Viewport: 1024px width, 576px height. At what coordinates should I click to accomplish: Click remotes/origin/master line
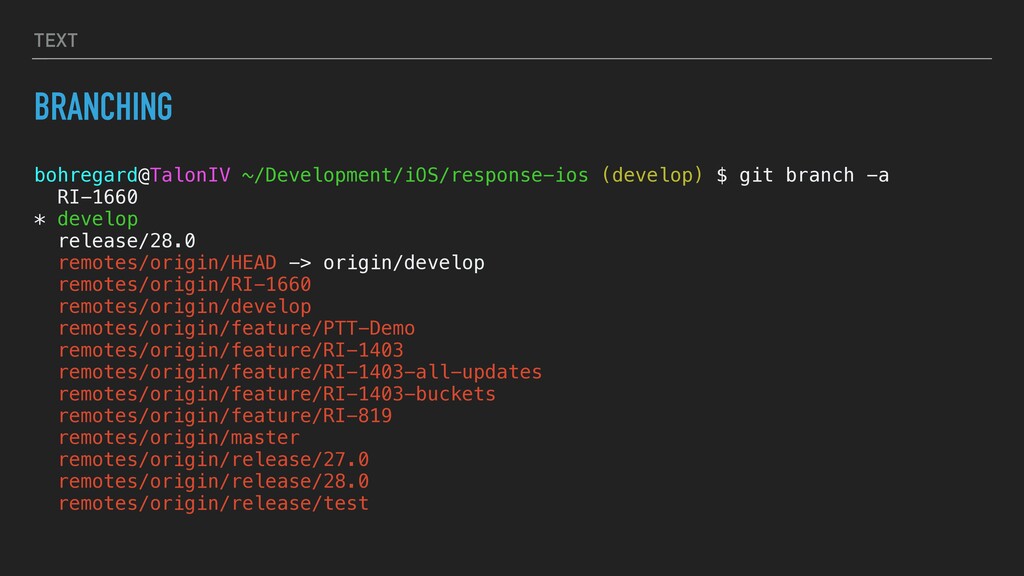coord(178,438)
